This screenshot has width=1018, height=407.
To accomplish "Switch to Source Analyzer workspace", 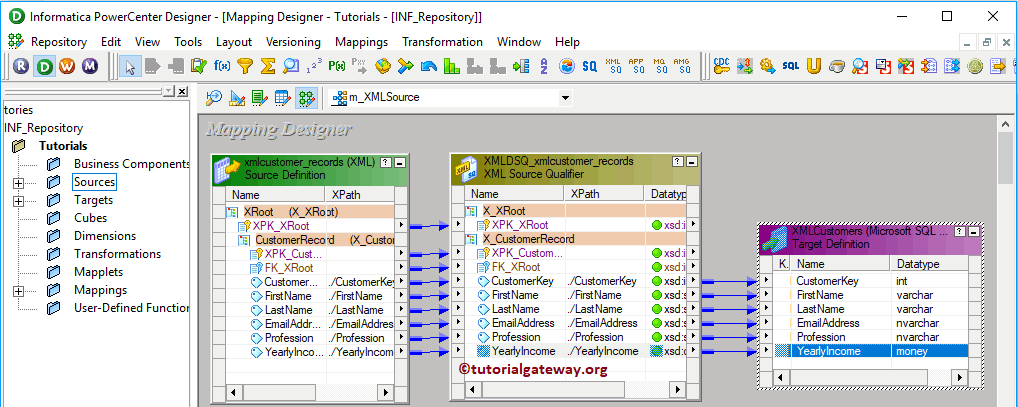I will 214,98.
